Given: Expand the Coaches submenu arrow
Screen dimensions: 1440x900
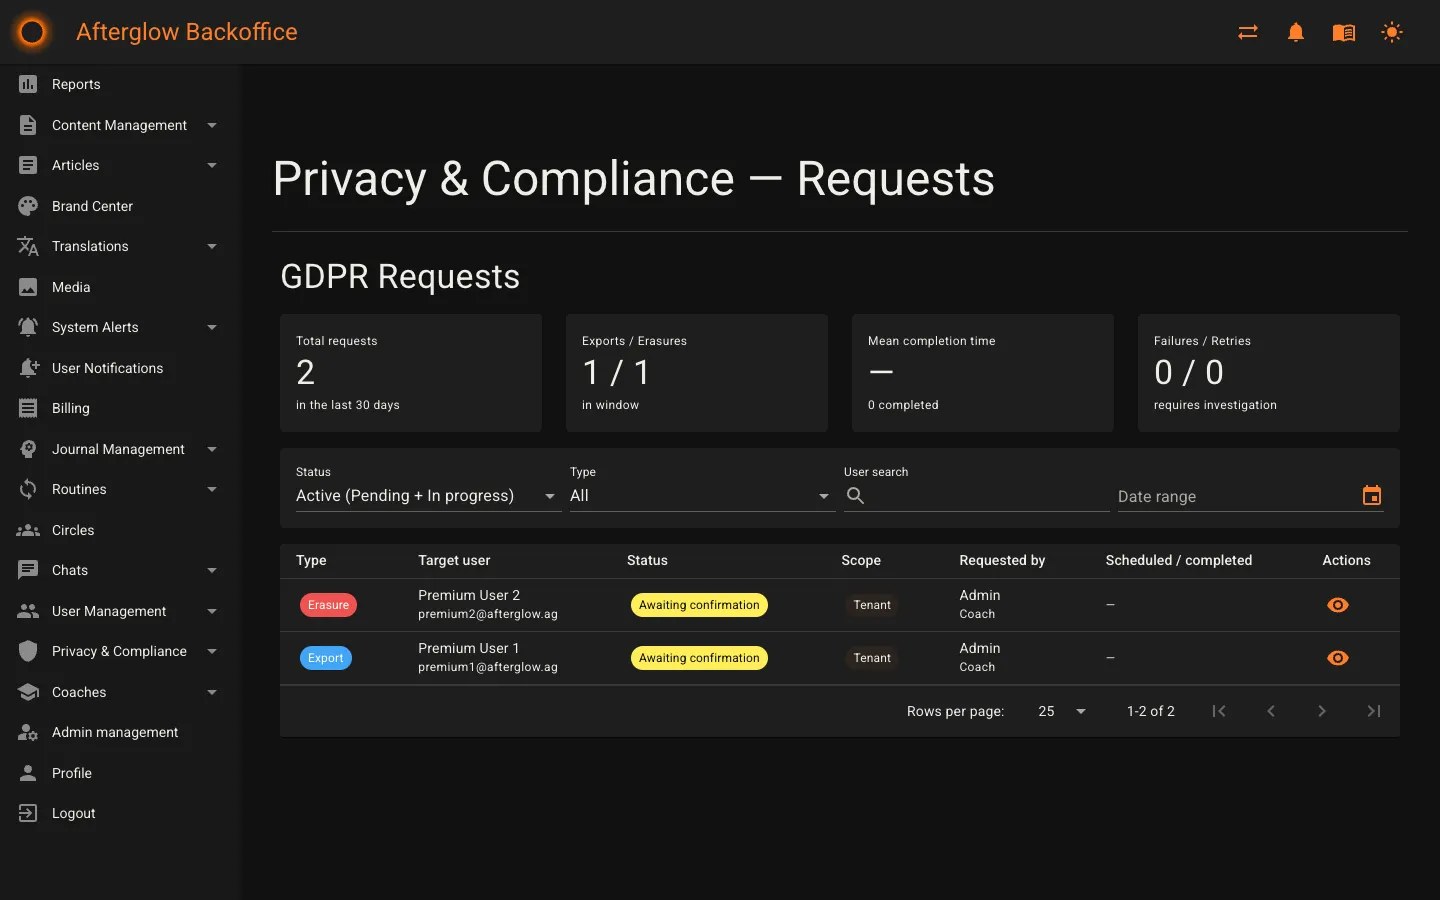Looking at the screenshot, I should [x=212, y=692].
